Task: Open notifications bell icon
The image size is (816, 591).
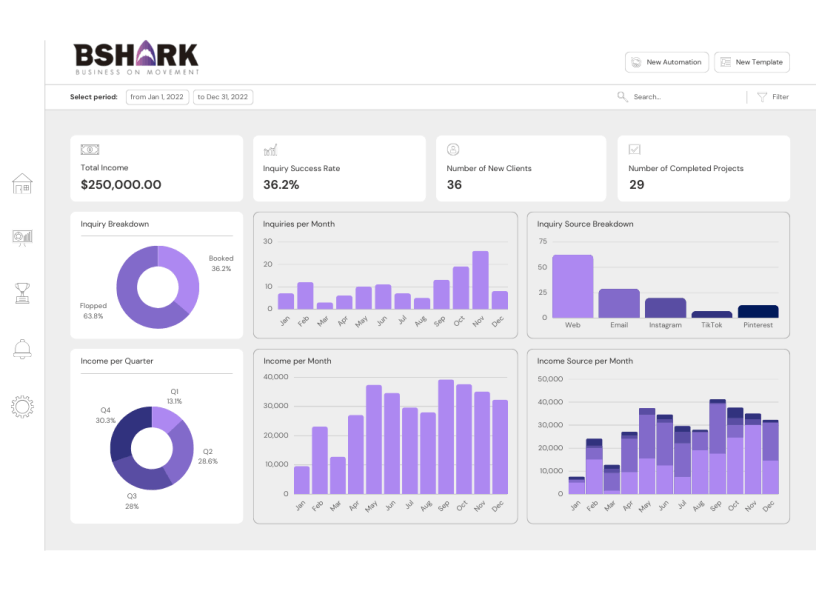Action: click(x=22, y=348)
